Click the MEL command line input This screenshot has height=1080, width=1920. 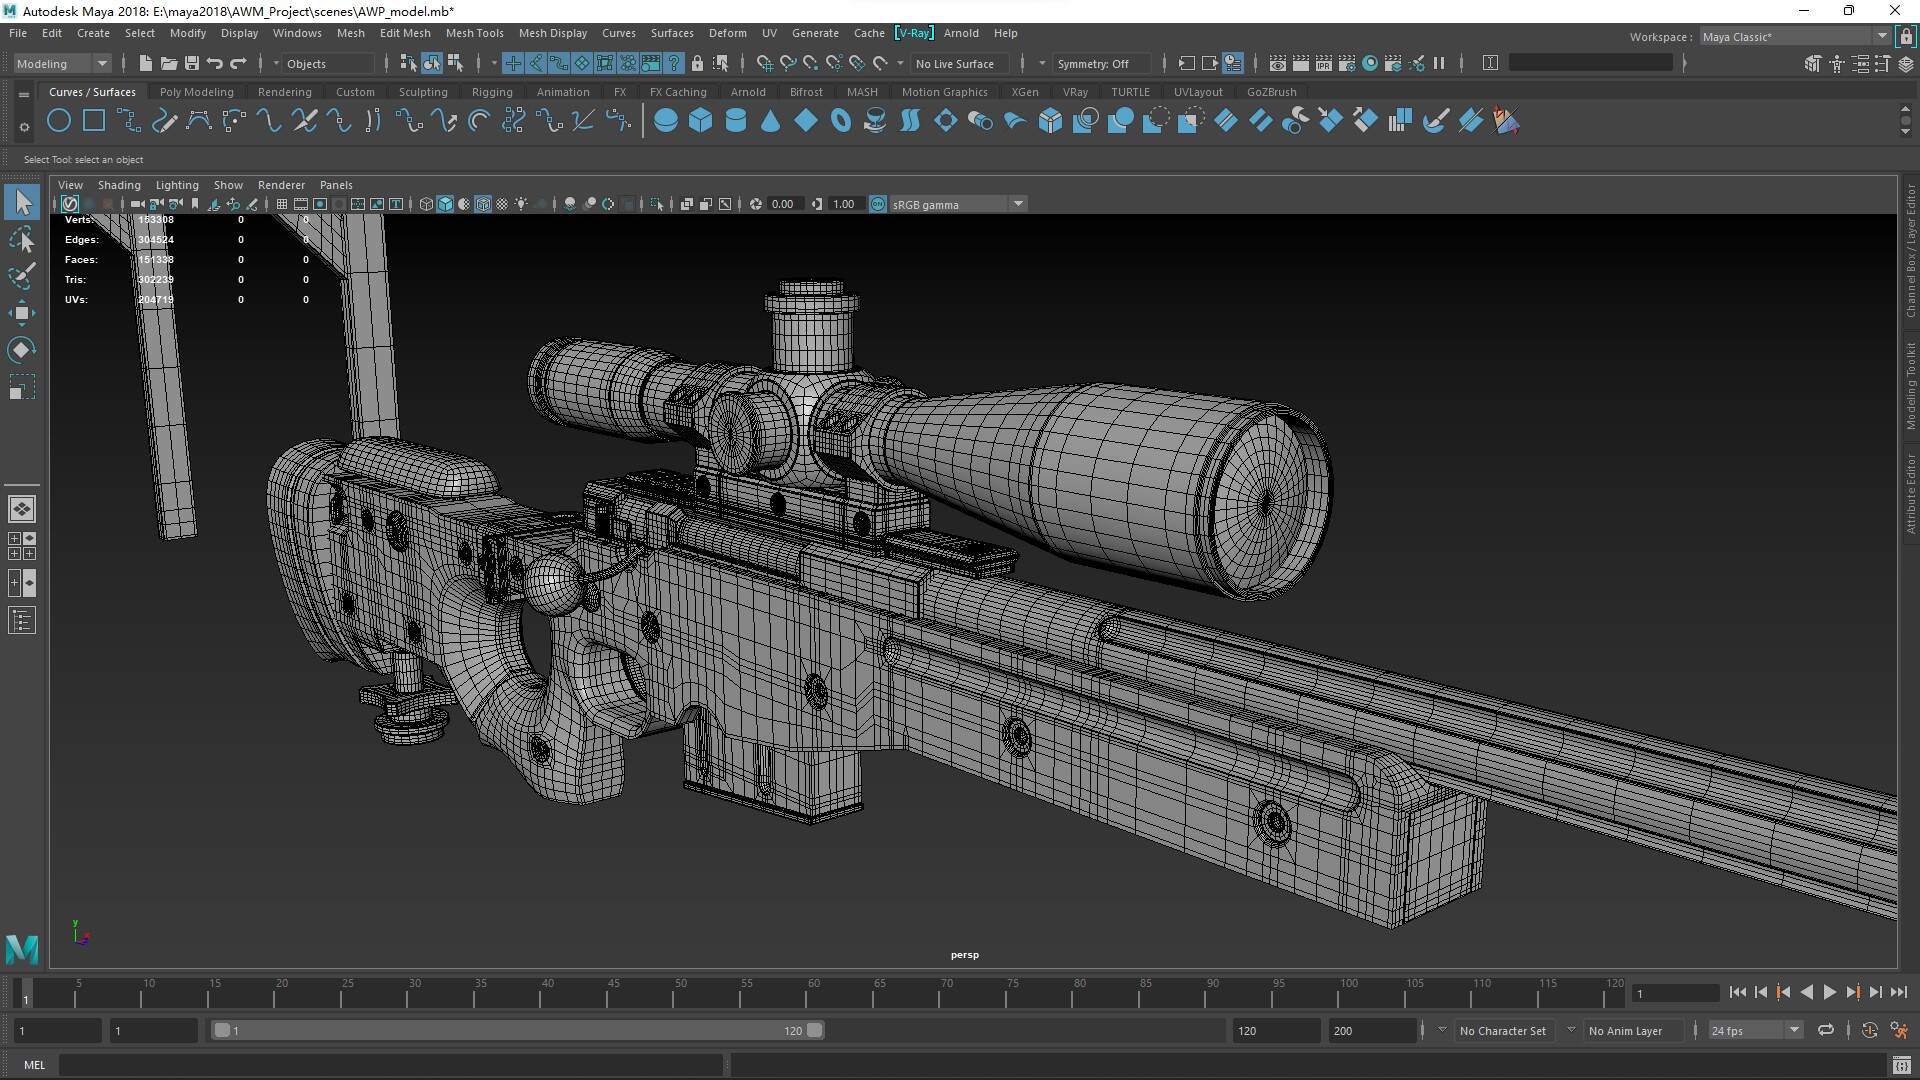390,1065
